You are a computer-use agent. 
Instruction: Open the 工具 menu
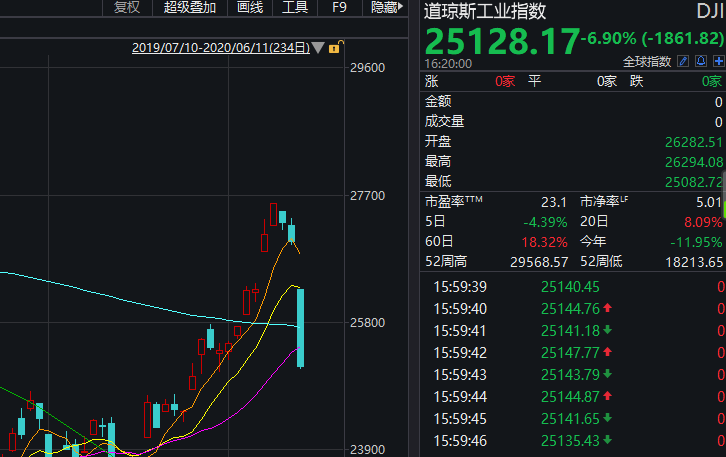pos(295,7)
